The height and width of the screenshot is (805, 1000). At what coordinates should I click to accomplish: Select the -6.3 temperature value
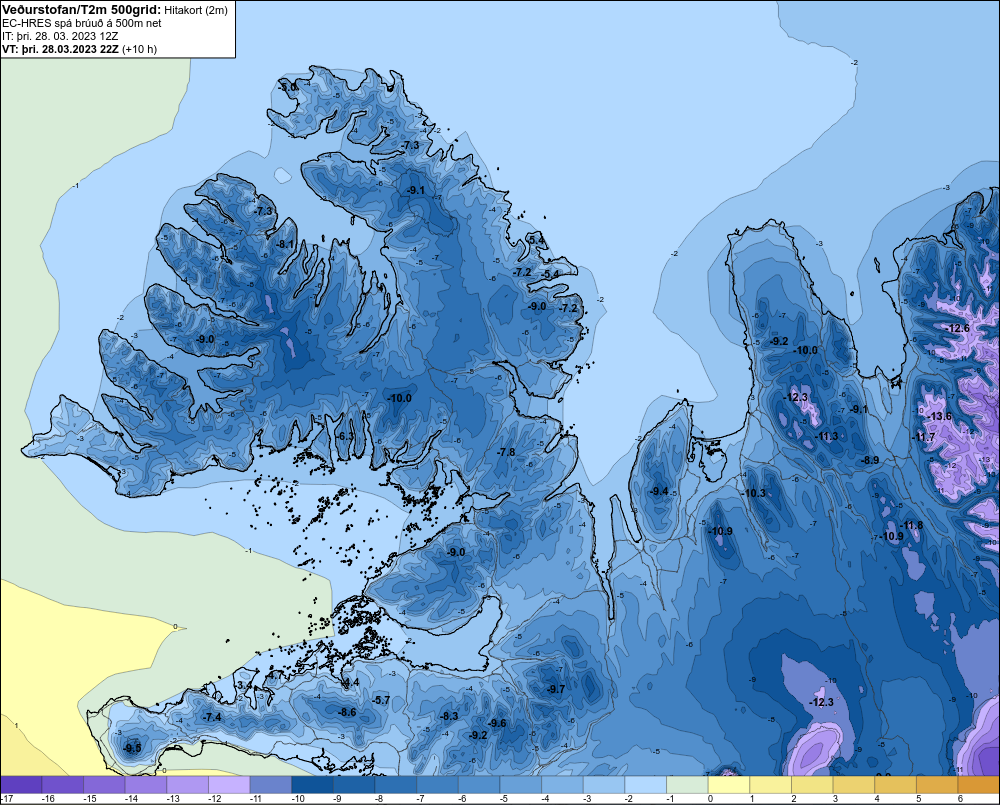(344, 436)
